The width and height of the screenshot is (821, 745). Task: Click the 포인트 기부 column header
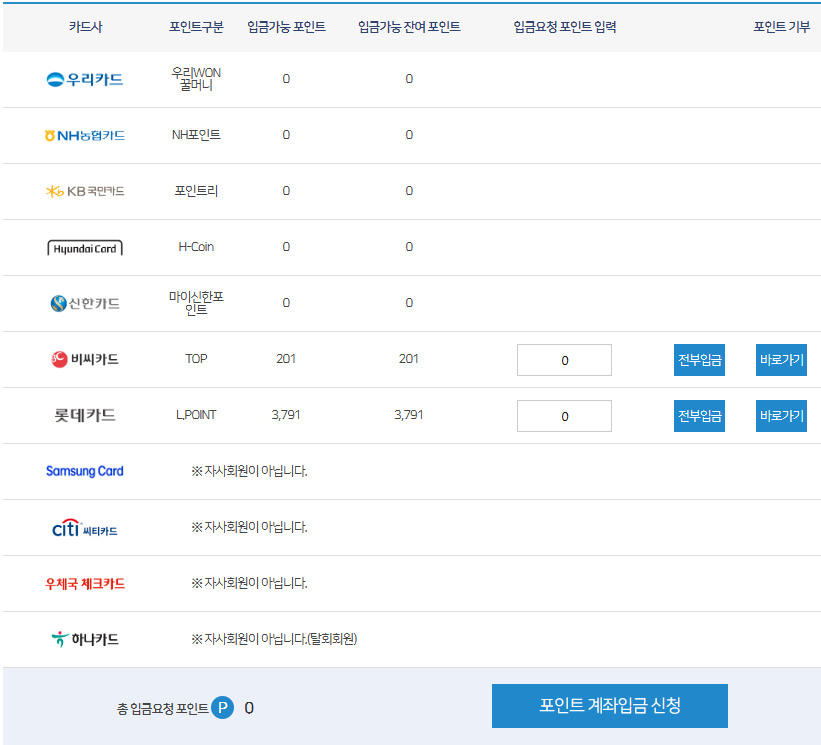point(781,27)
